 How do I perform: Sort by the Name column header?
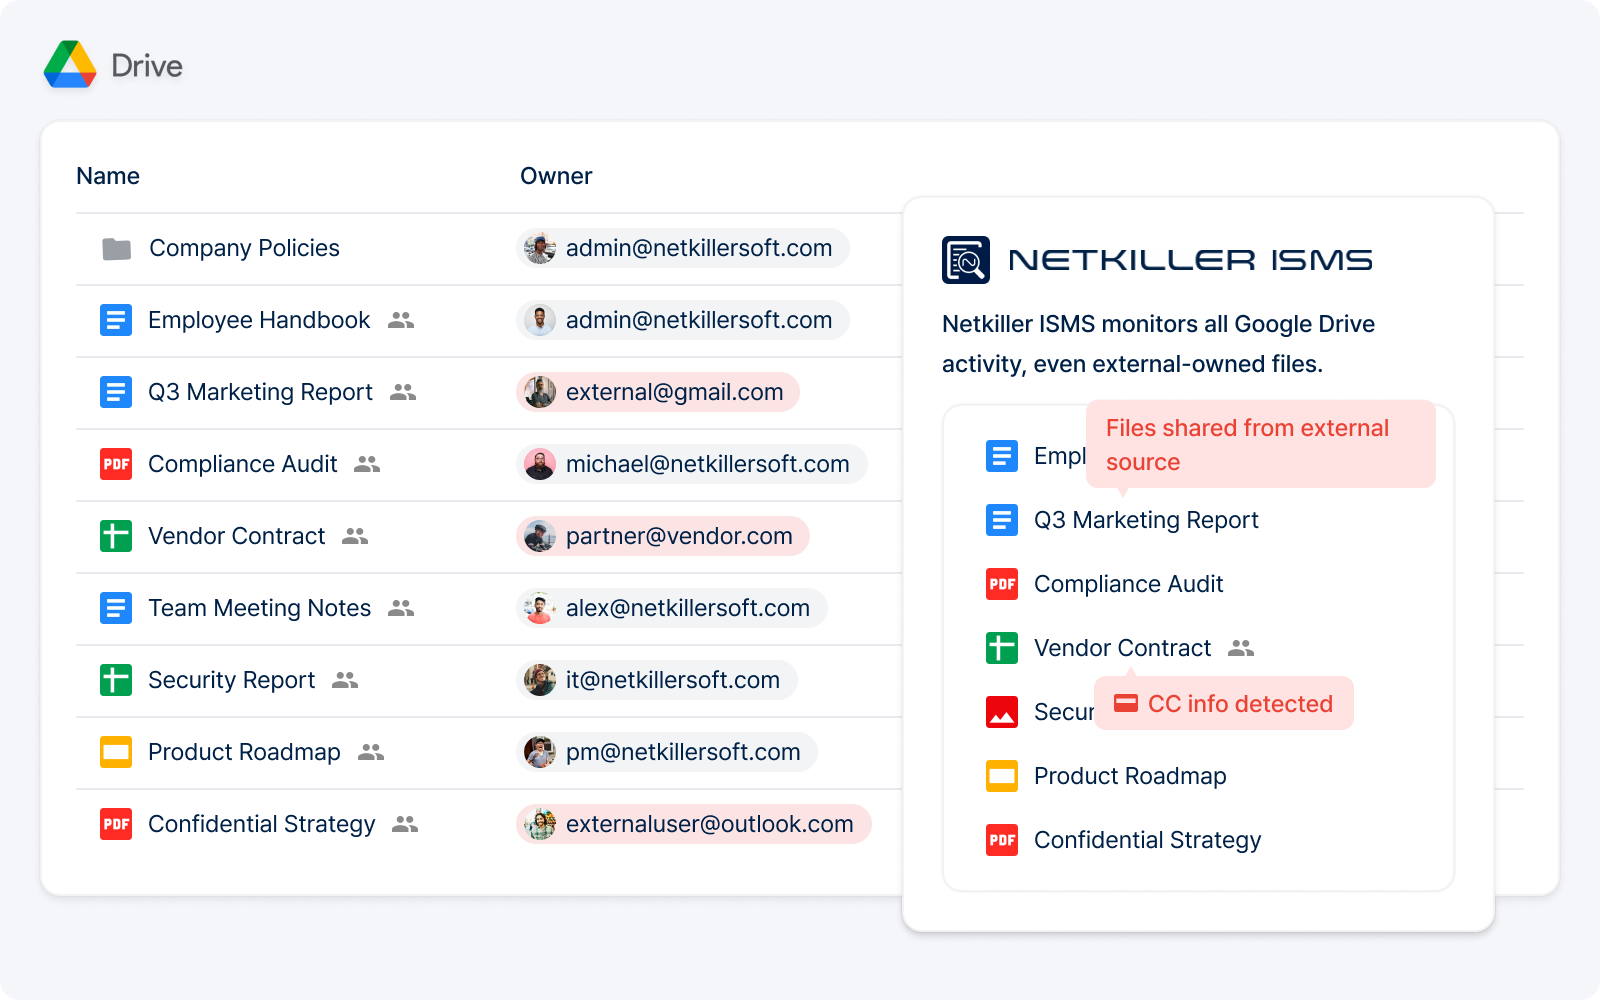[x=108, y=176]
